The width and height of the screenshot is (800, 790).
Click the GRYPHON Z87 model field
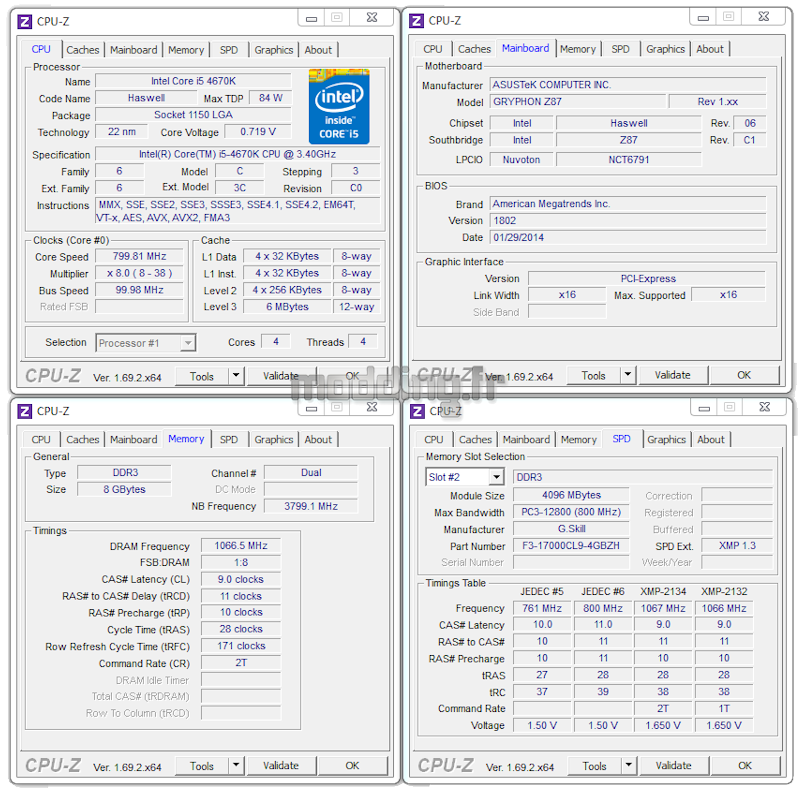[x=578, y=102]
